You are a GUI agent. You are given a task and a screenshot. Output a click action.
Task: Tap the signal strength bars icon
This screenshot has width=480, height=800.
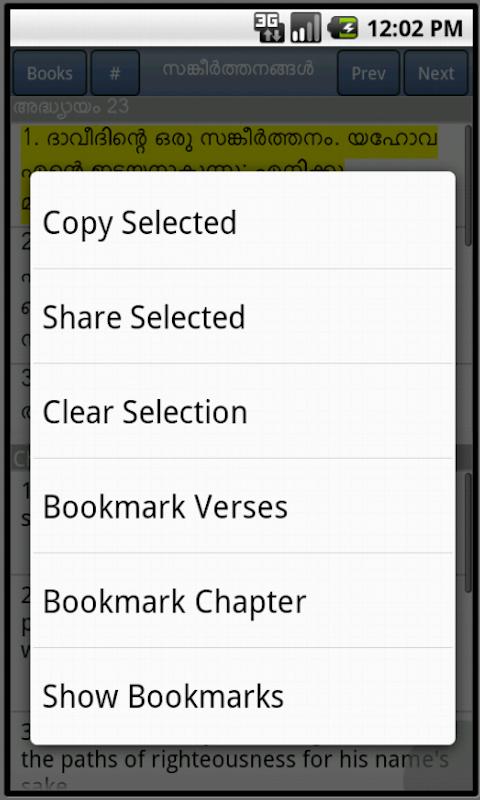[x=306, y=27]
